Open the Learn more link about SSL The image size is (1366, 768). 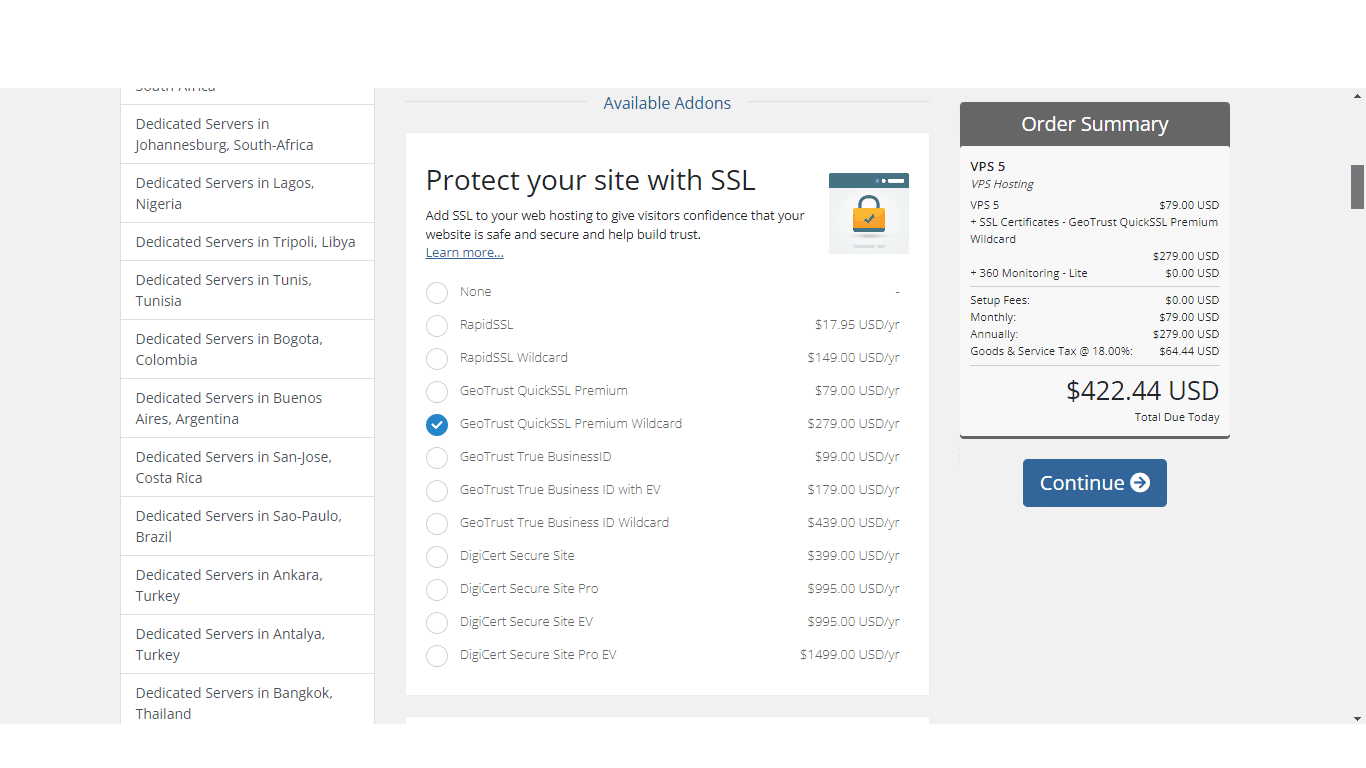pyautogui.click(x=464, y=253)
